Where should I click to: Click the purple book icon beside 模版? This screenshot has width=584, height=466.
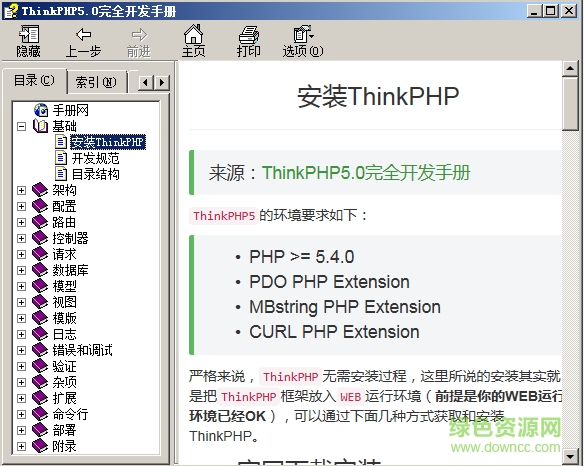40,318
